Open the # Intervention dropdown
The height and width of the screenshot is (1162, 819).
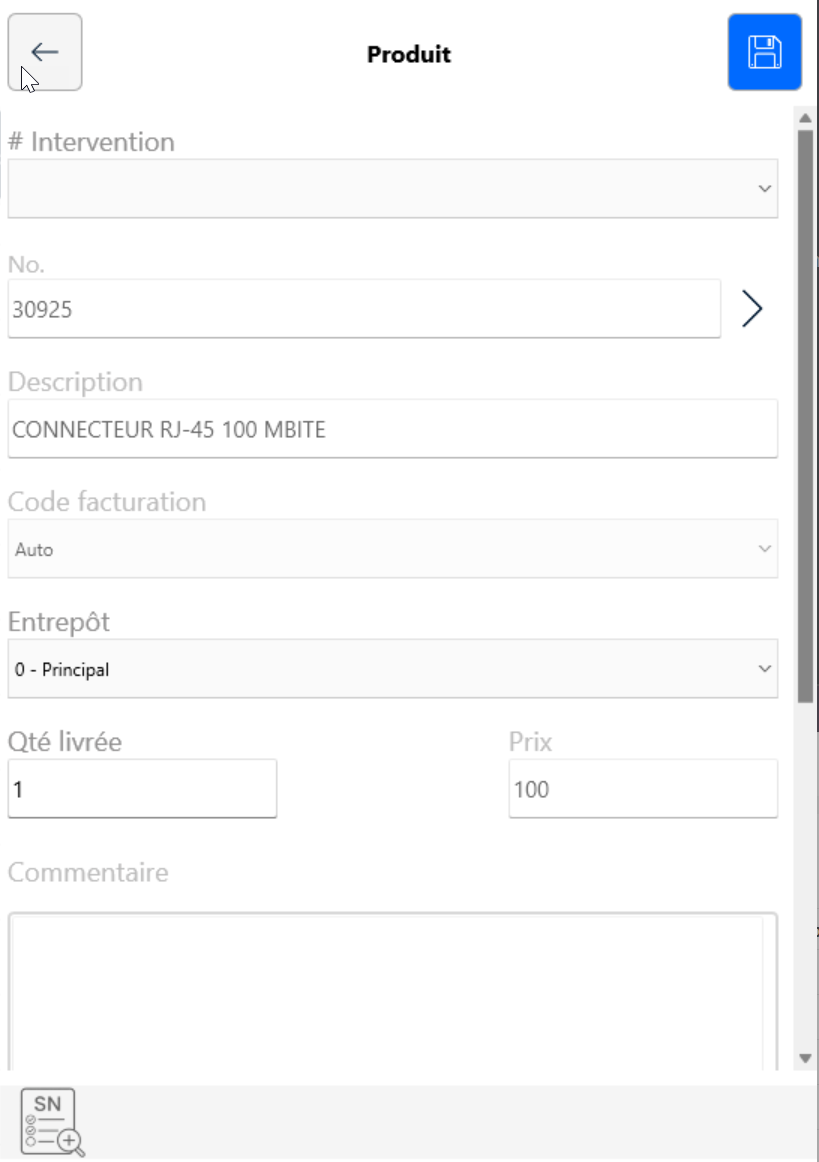393,188
